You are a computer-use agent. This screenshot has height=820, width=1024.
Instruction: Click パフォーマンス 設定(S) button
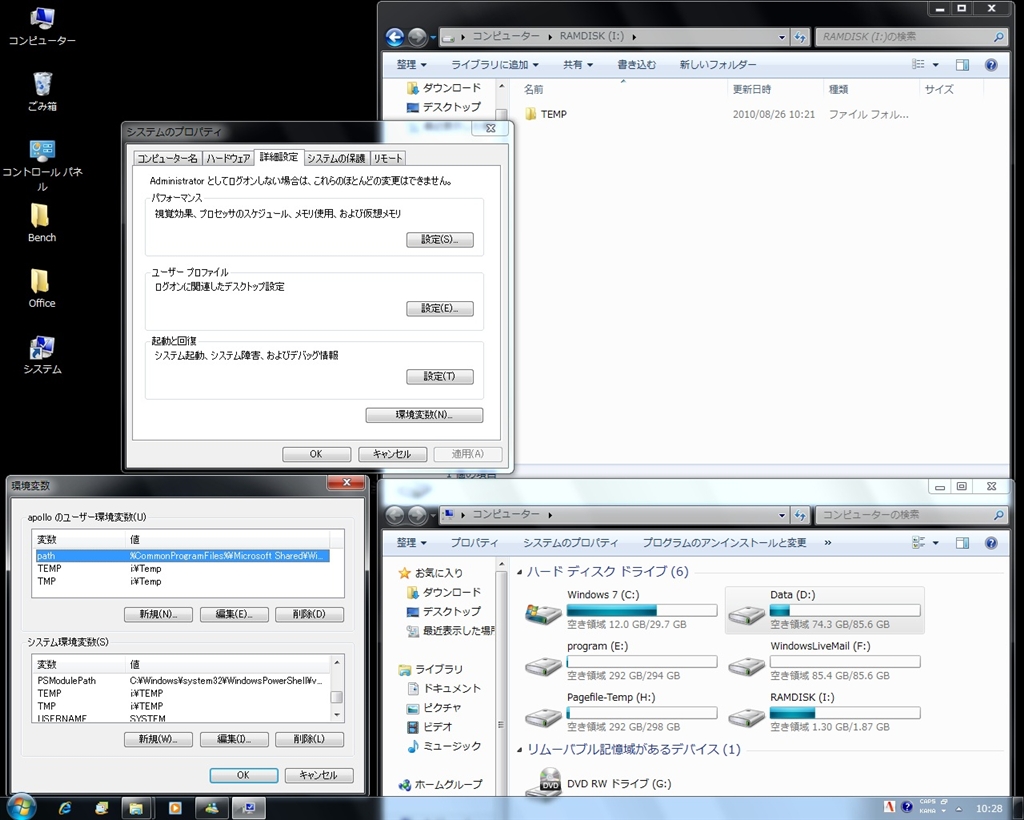pos(440,240)
